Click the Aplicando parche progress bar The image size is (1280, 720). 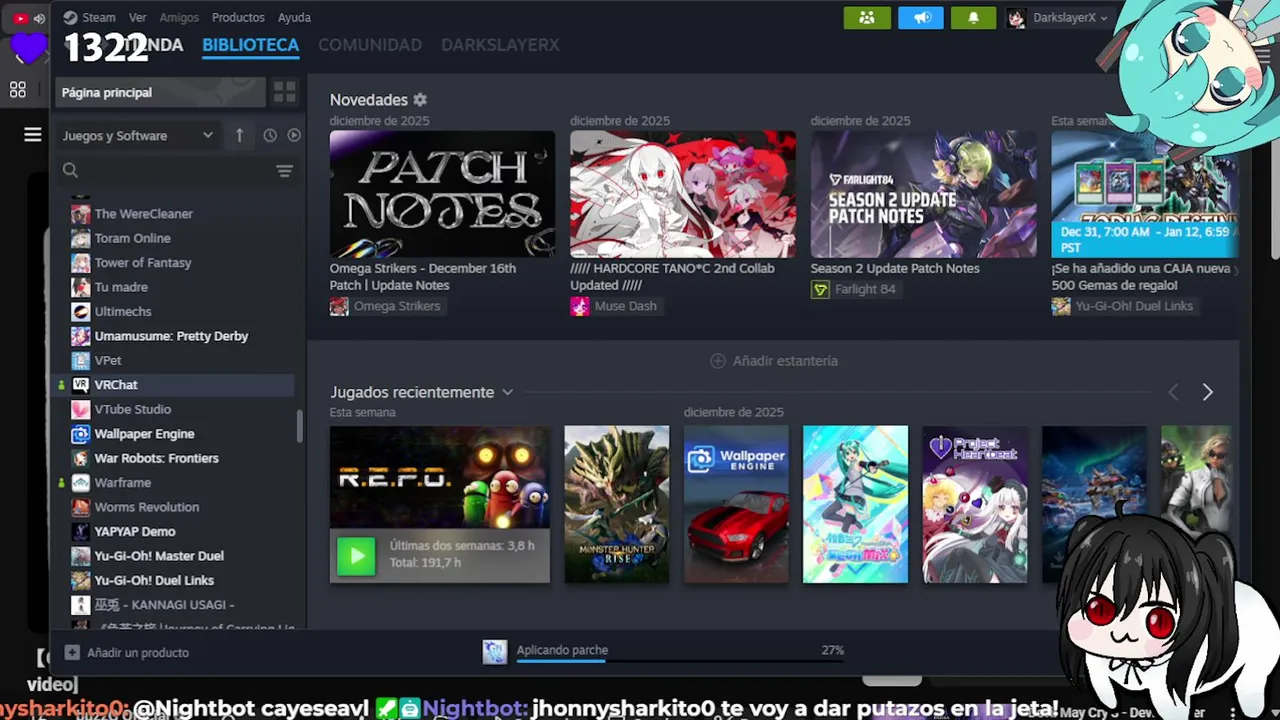coord(680,661)
